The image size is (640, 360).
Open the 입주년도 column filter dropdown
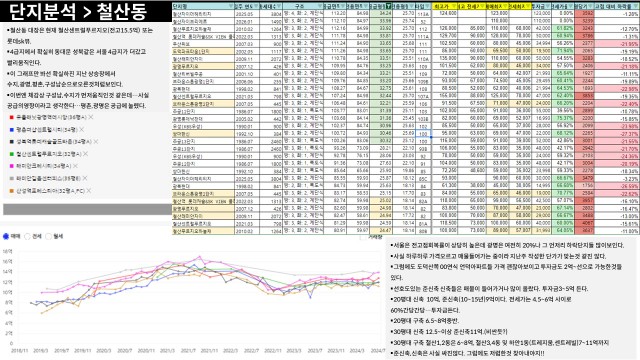point(256,6)
